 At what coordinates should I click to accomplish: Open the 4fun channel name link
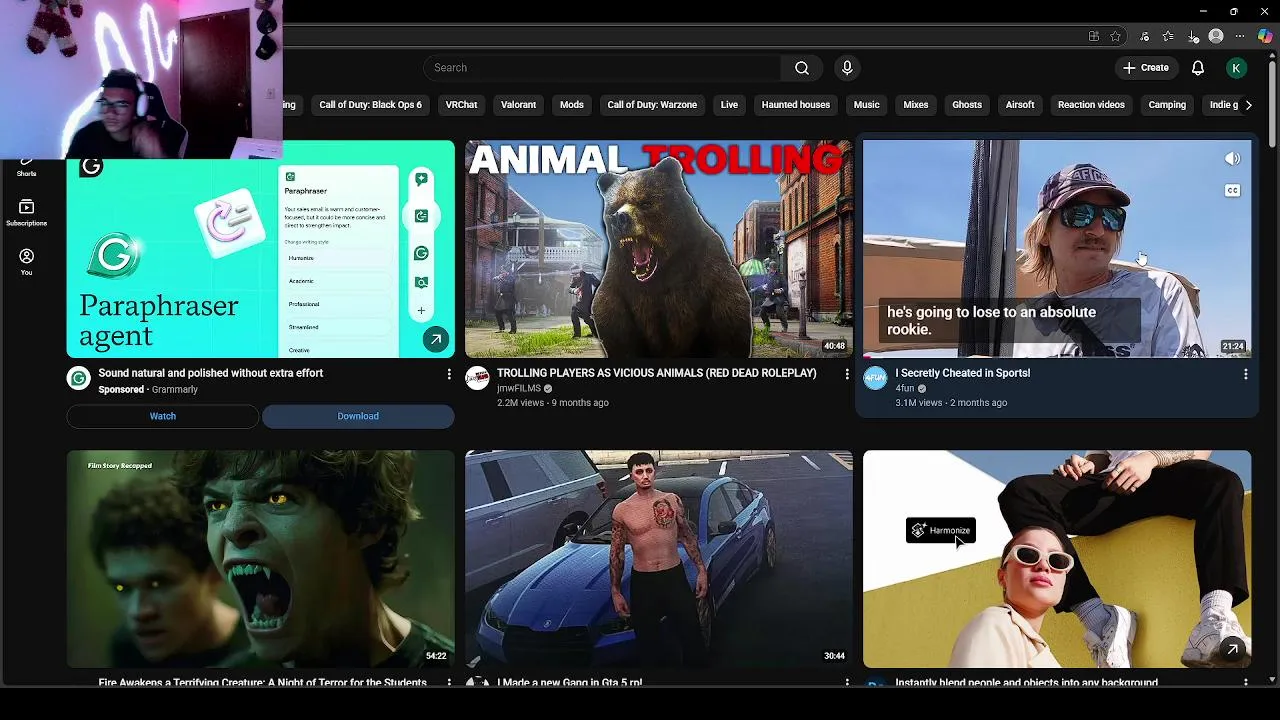tap(905, 388)
